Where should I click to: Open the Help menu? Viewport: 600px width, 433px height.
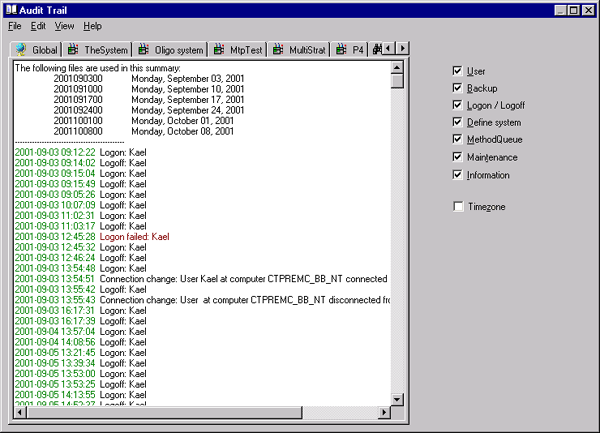(92, 25)
